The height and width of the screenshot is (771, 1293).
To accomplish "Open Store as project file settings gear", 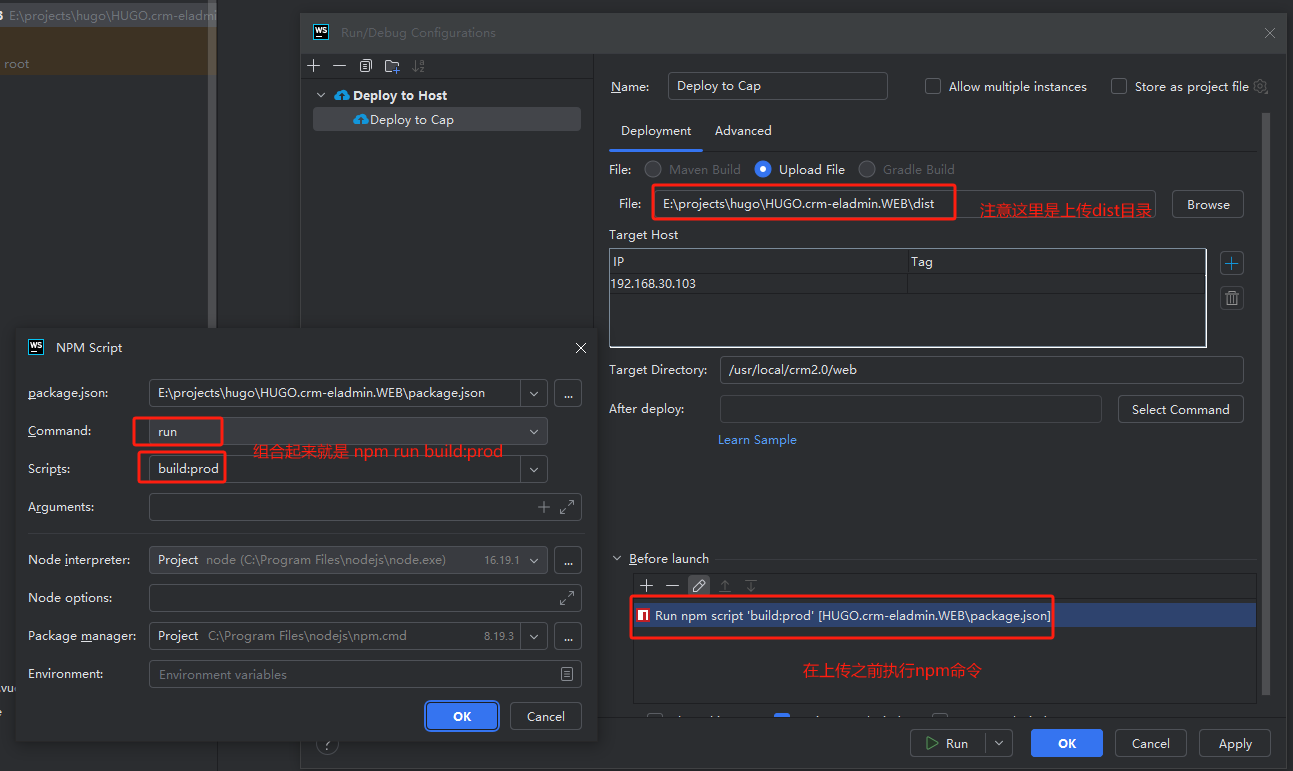I will pyautogui.click(x=1260, y=87).
